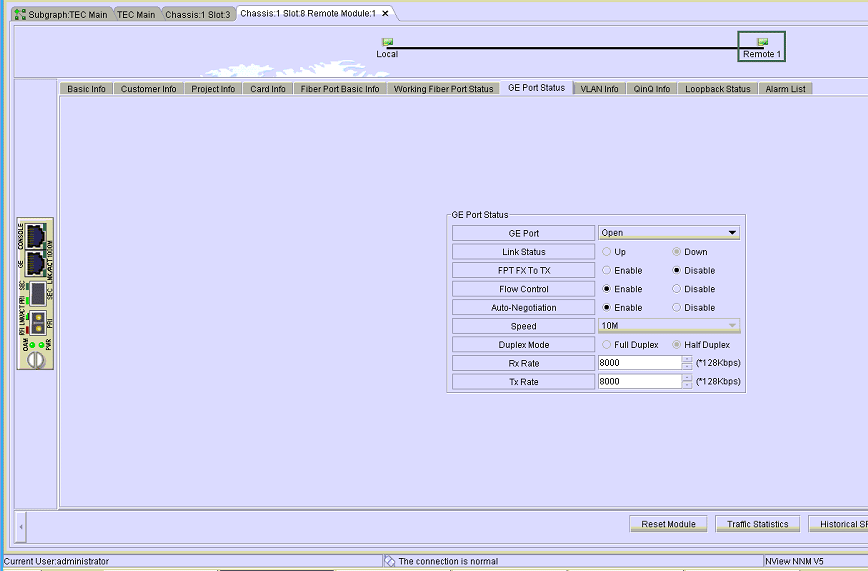The height and width of the screenshot is (571, 868).
Task: Click the Link Status label cell
Action: [x=524, y=251]
